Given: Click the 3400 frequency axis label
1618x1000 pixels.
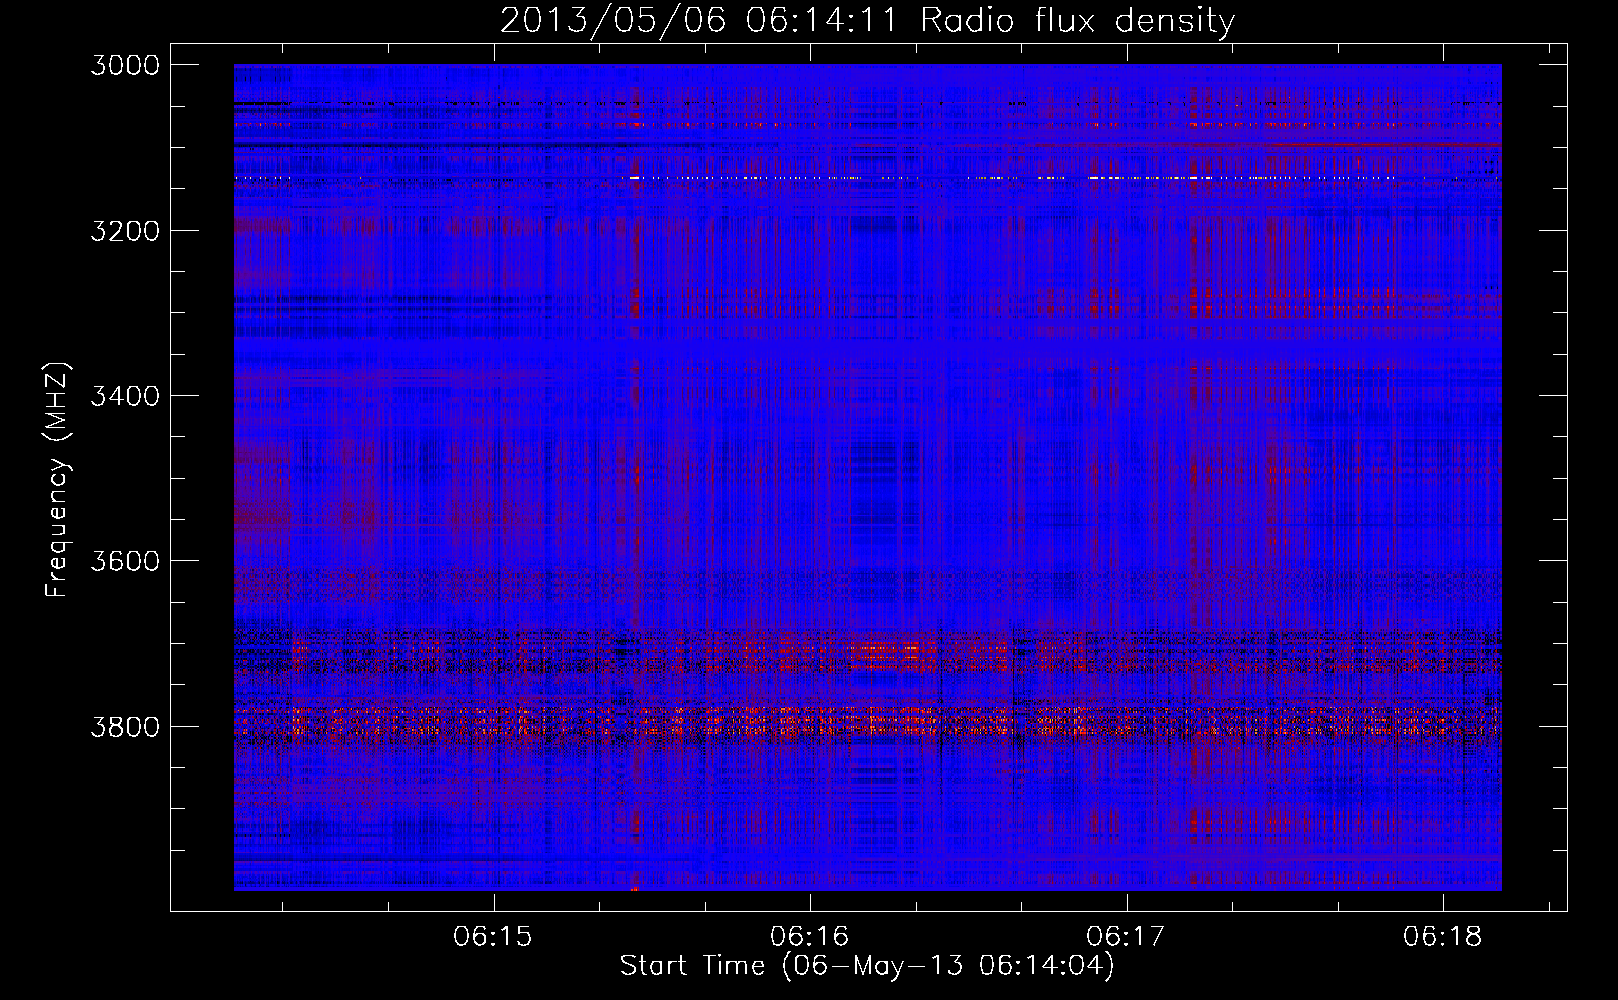Looking at the screenshot, I should click(125, 396).
